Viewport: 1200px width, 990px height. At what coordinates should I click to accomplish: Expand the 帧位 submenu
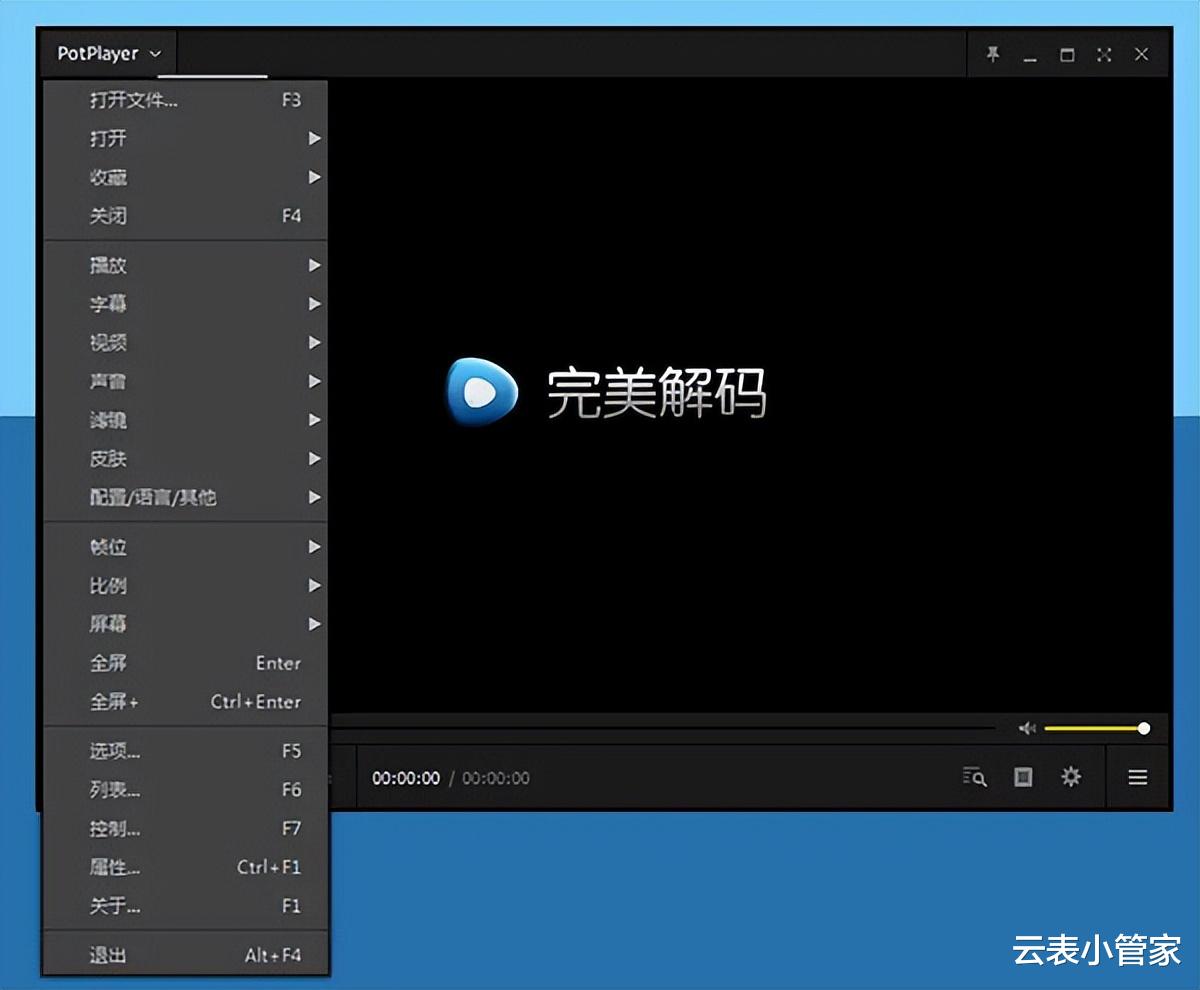tap(186, 547)
